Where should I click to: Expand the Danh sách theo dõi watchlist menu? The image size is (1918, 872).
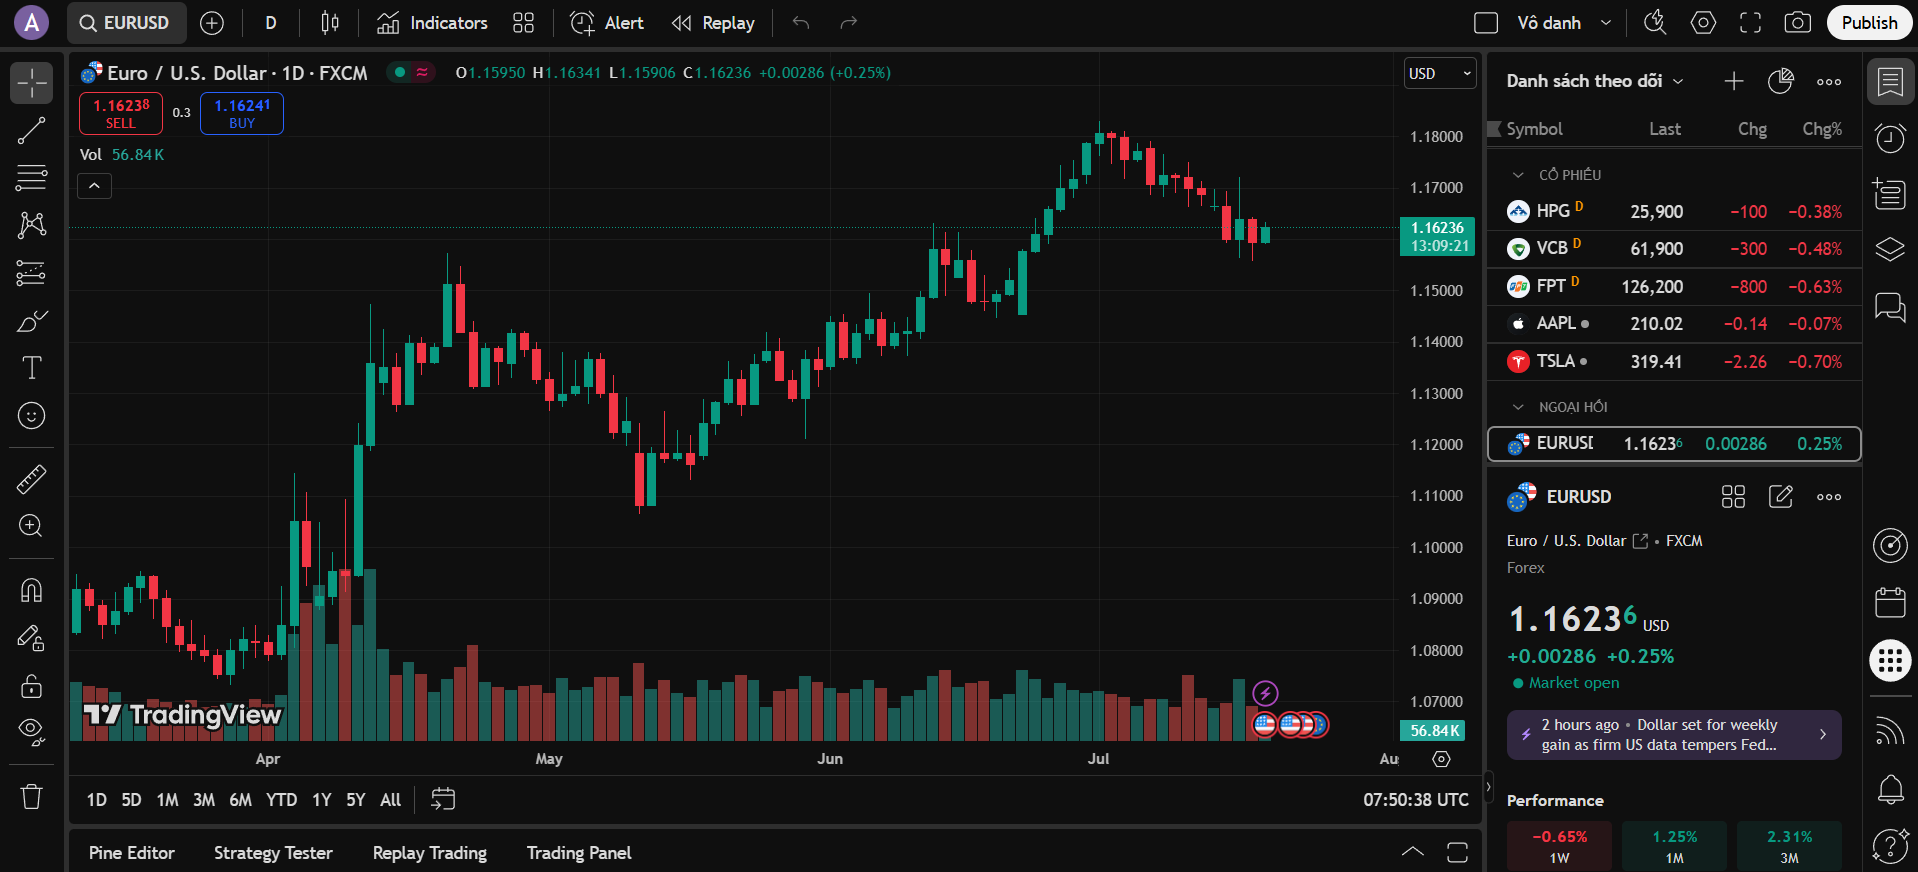[1595, 81]
